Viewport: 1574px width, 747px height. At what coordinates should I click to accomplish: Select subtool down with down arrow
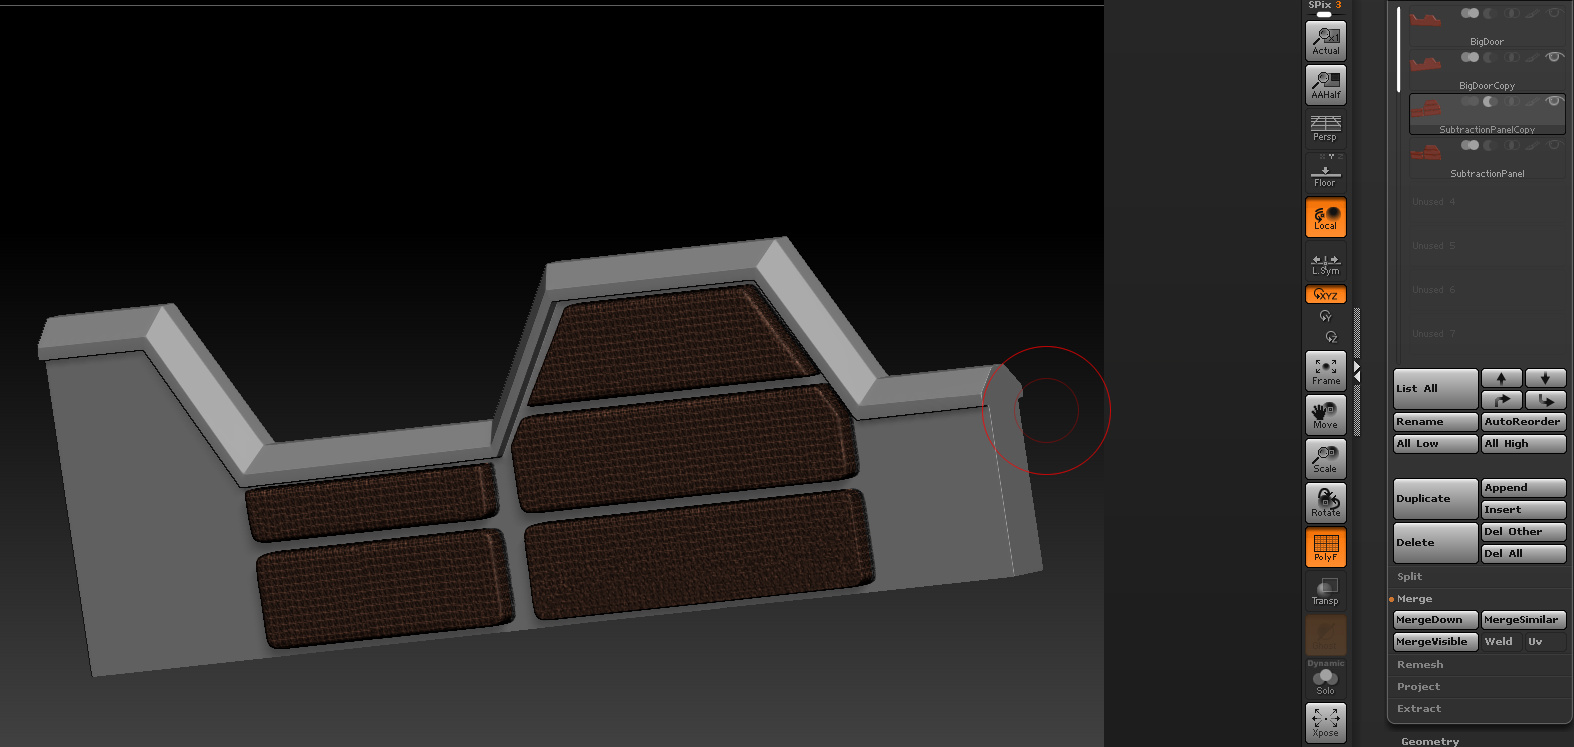point(1545,378)
